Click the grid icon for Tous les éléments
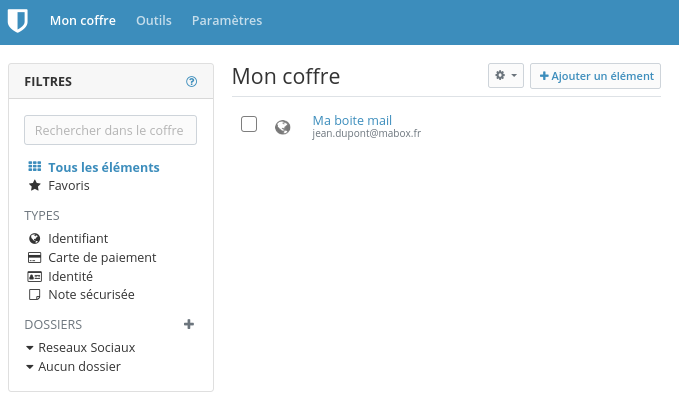The image size is (679, 418). pyautogui.click(x=35, y=166)
